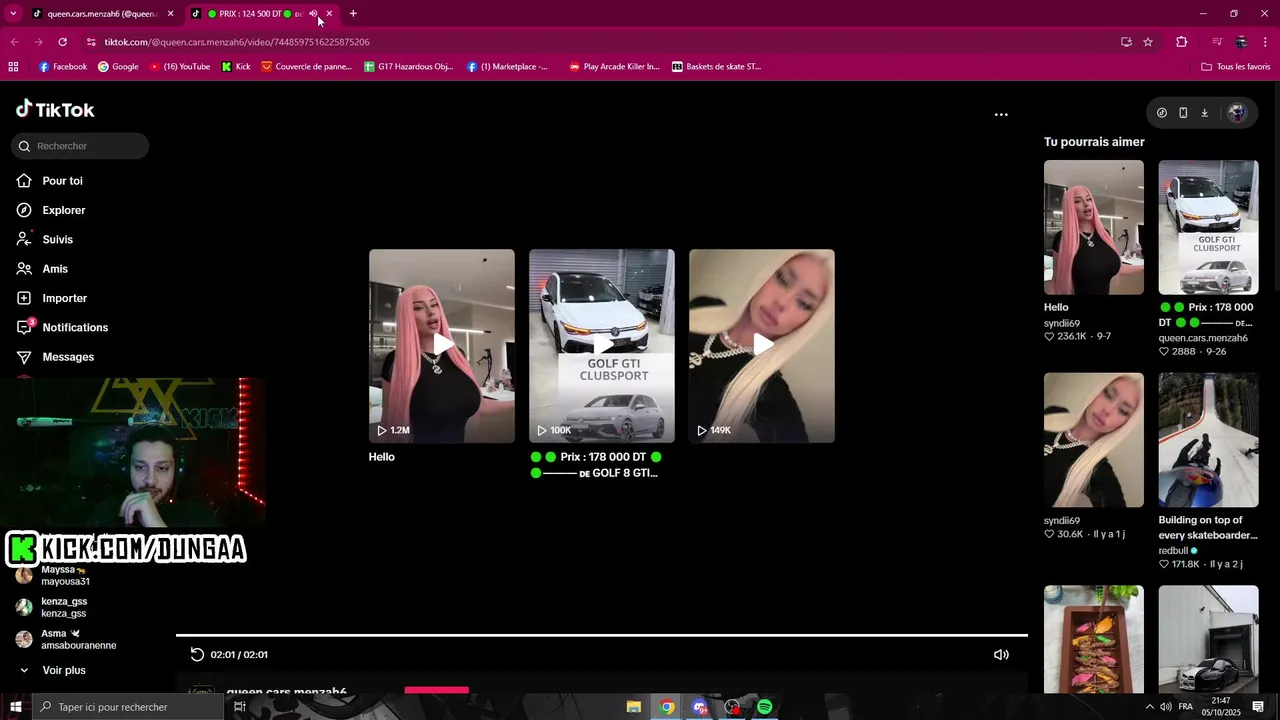
Task: Bookmark this page with star icon
Action: (x=1148, y=42)
